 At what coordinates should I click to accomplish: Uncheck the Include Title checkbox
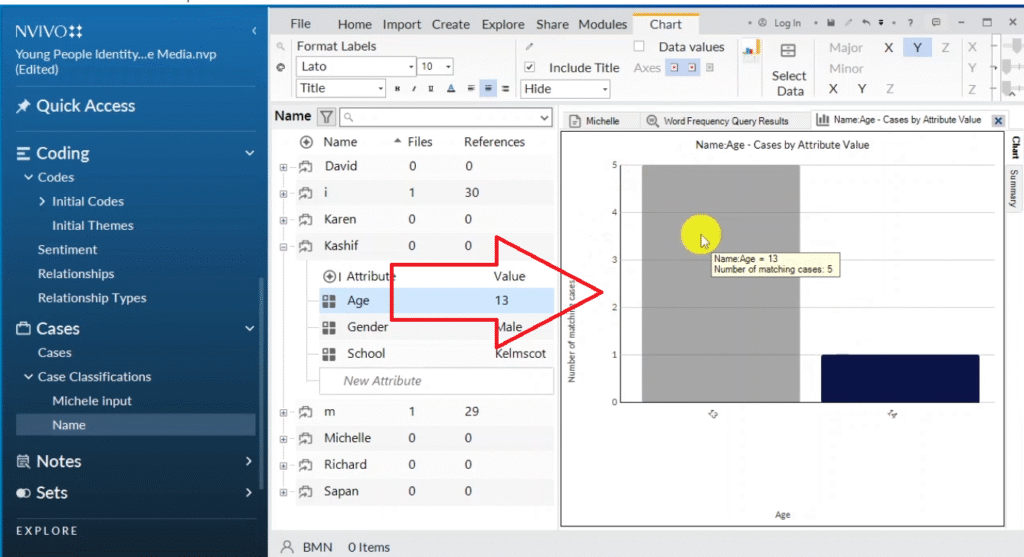tap(531, 68)
